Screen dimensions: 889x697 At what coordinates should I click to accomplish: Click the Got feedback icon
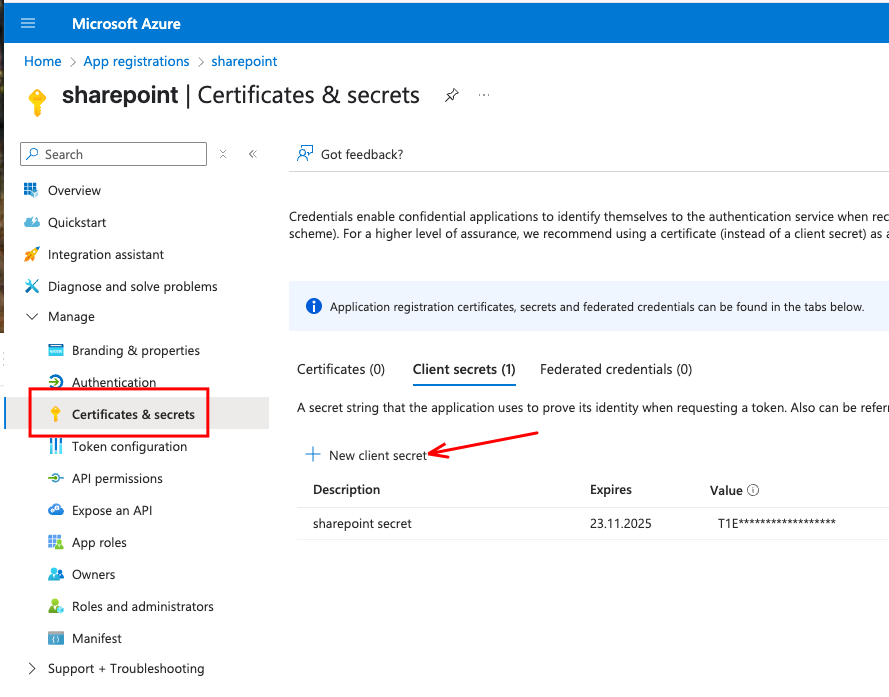click(x=306, y=154)
